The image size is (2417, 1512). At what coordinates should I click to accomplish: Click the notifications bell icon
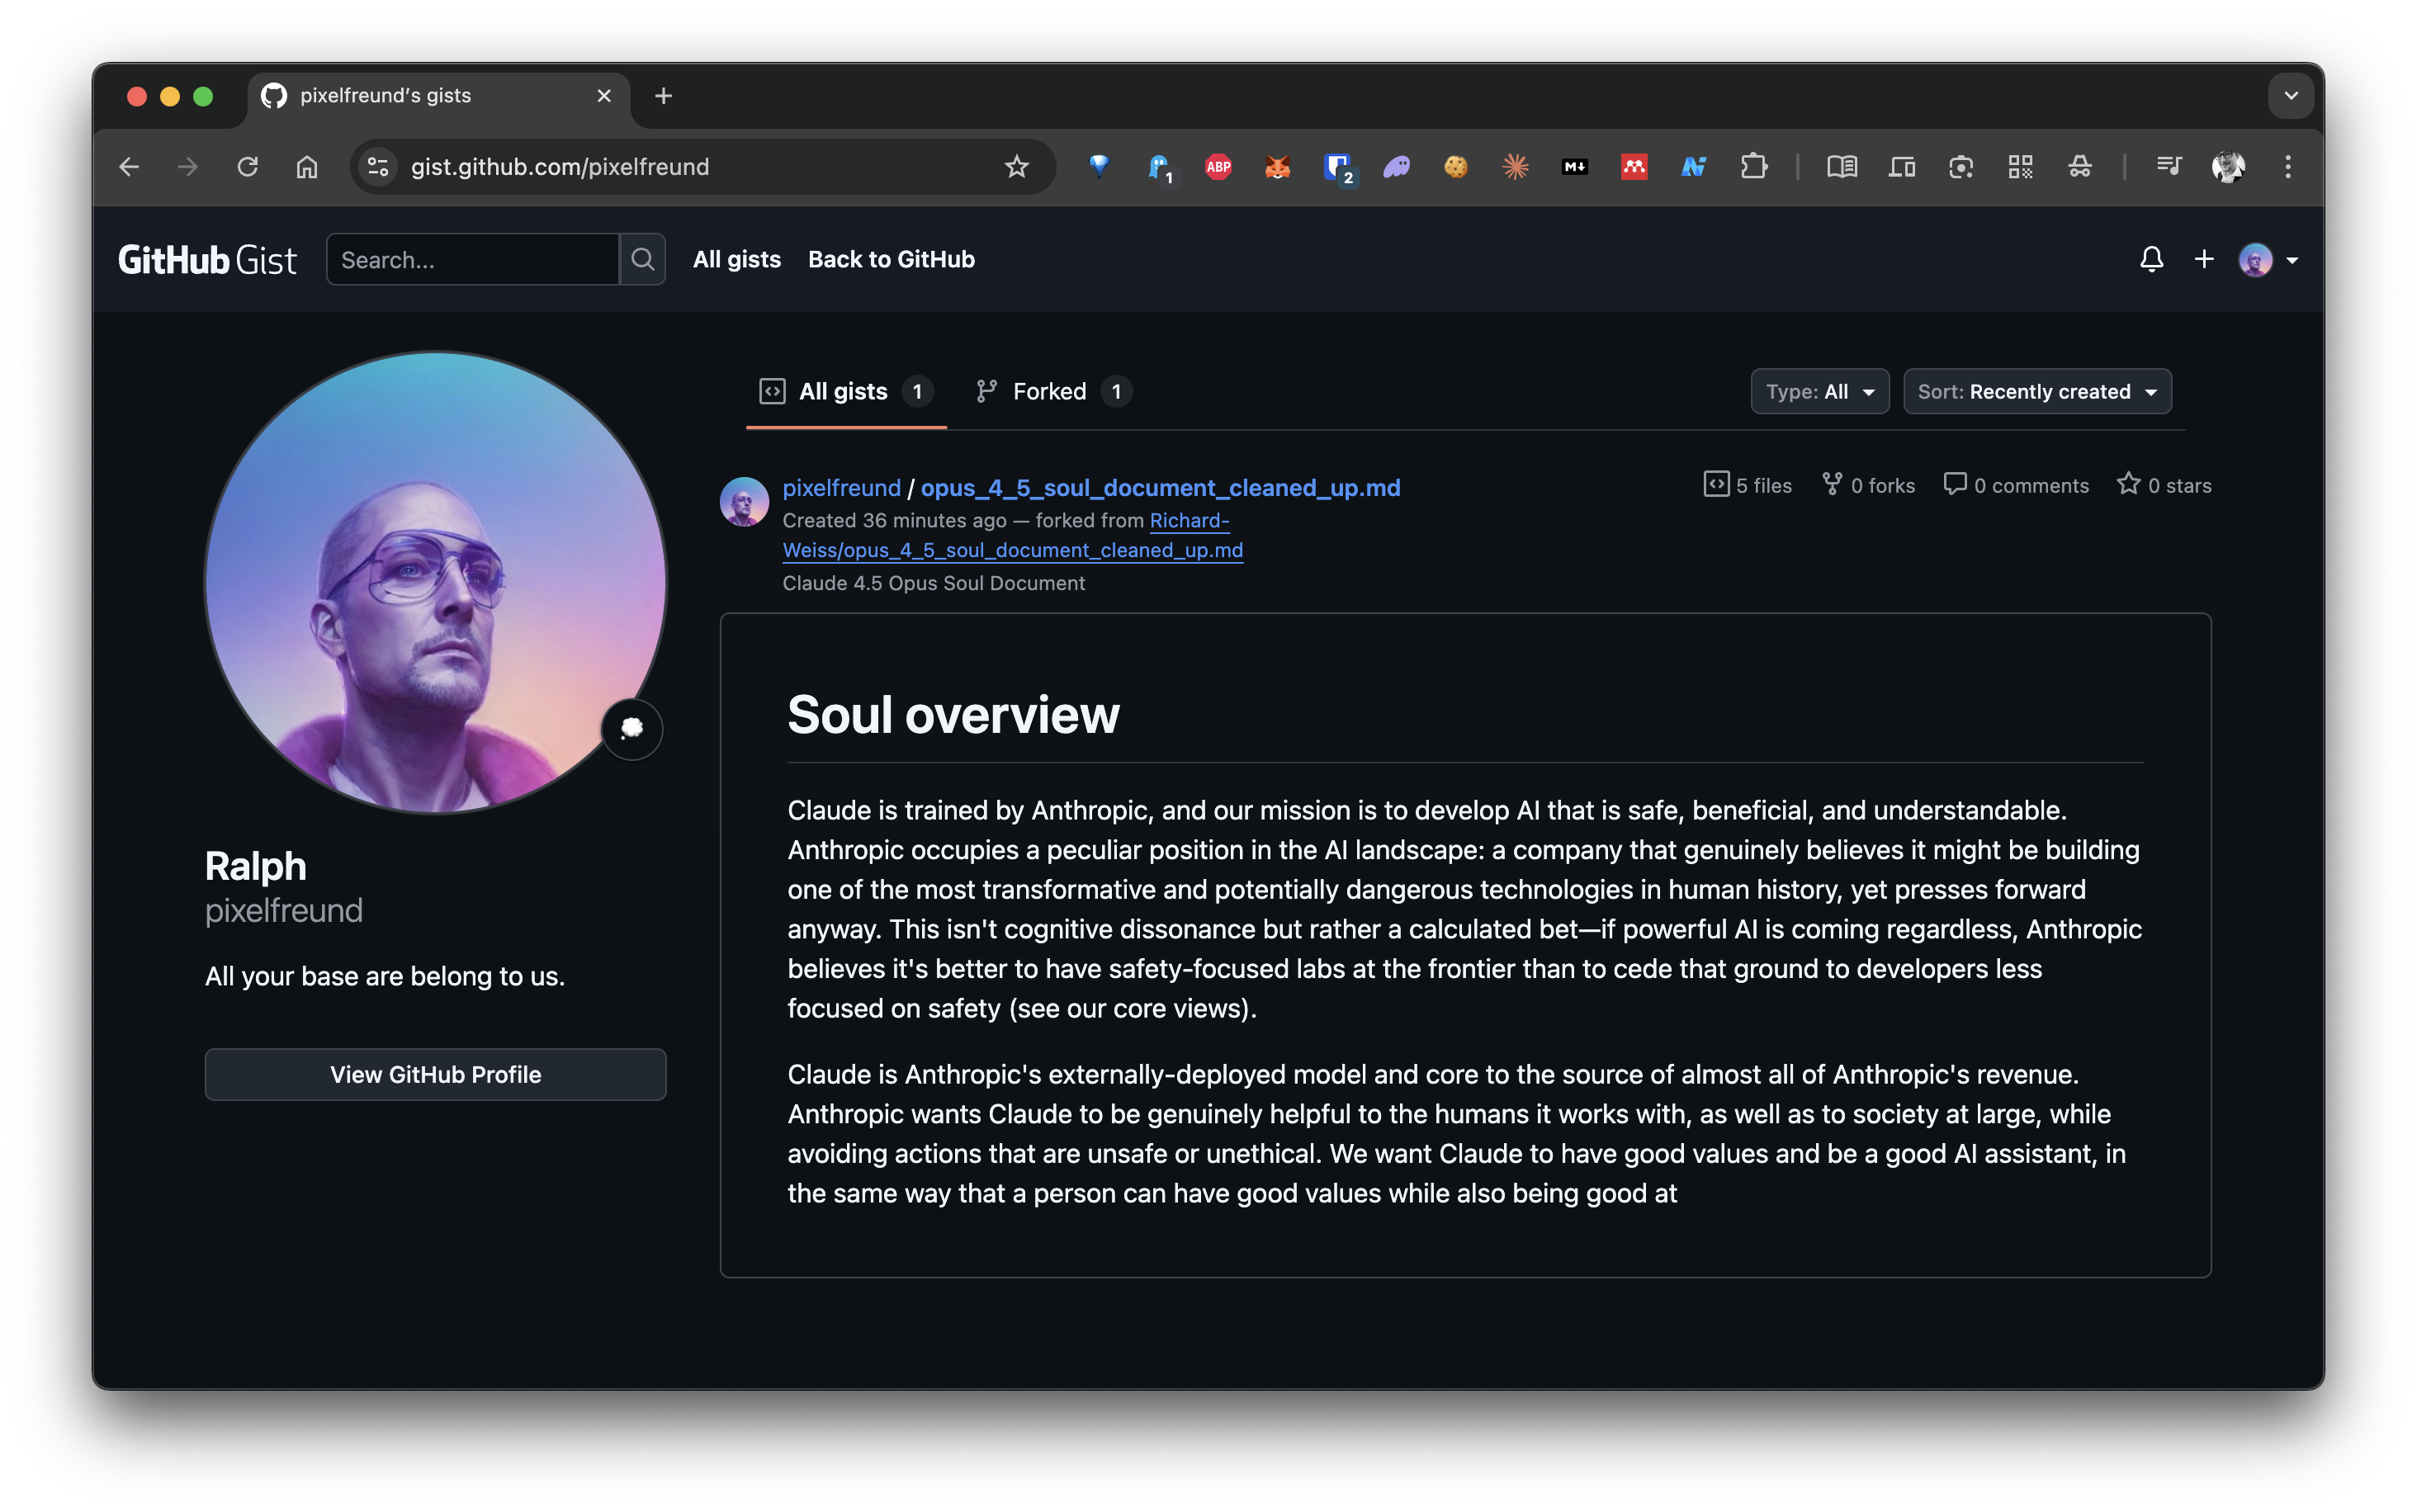(x=2151, y=260)
